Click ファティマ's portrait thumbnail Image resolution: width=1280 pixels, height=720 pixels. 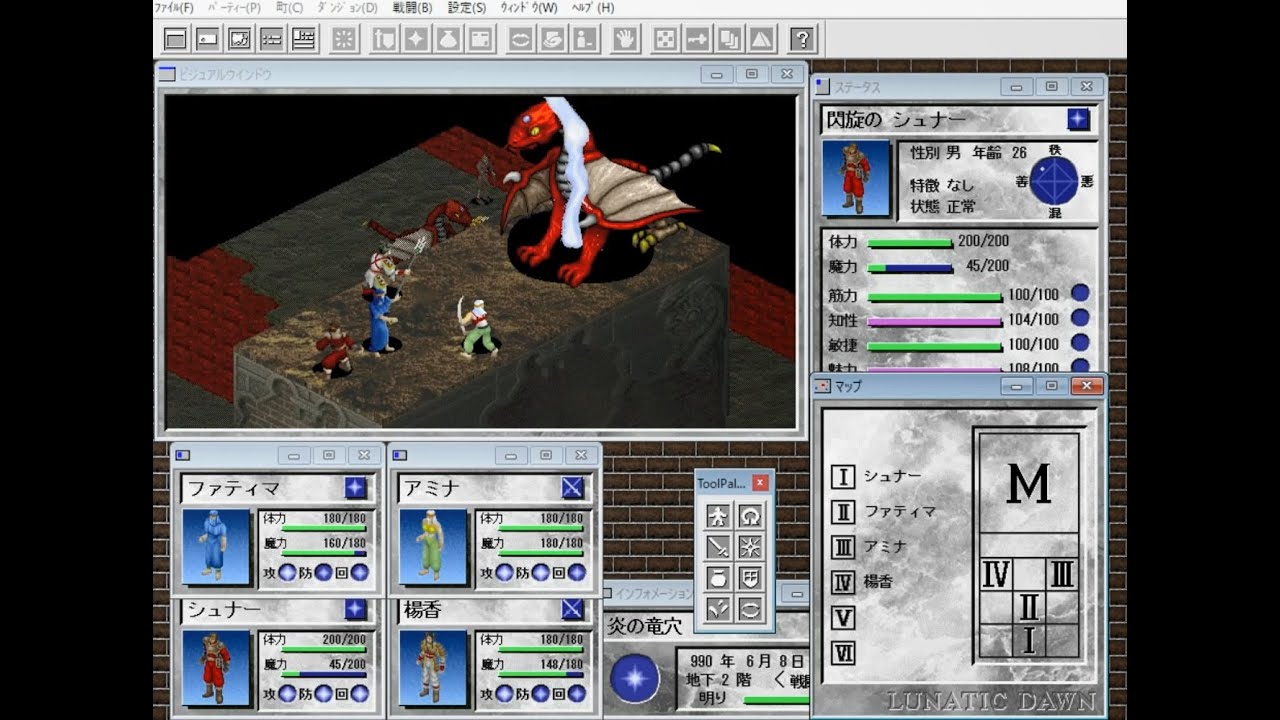point(216,546)
